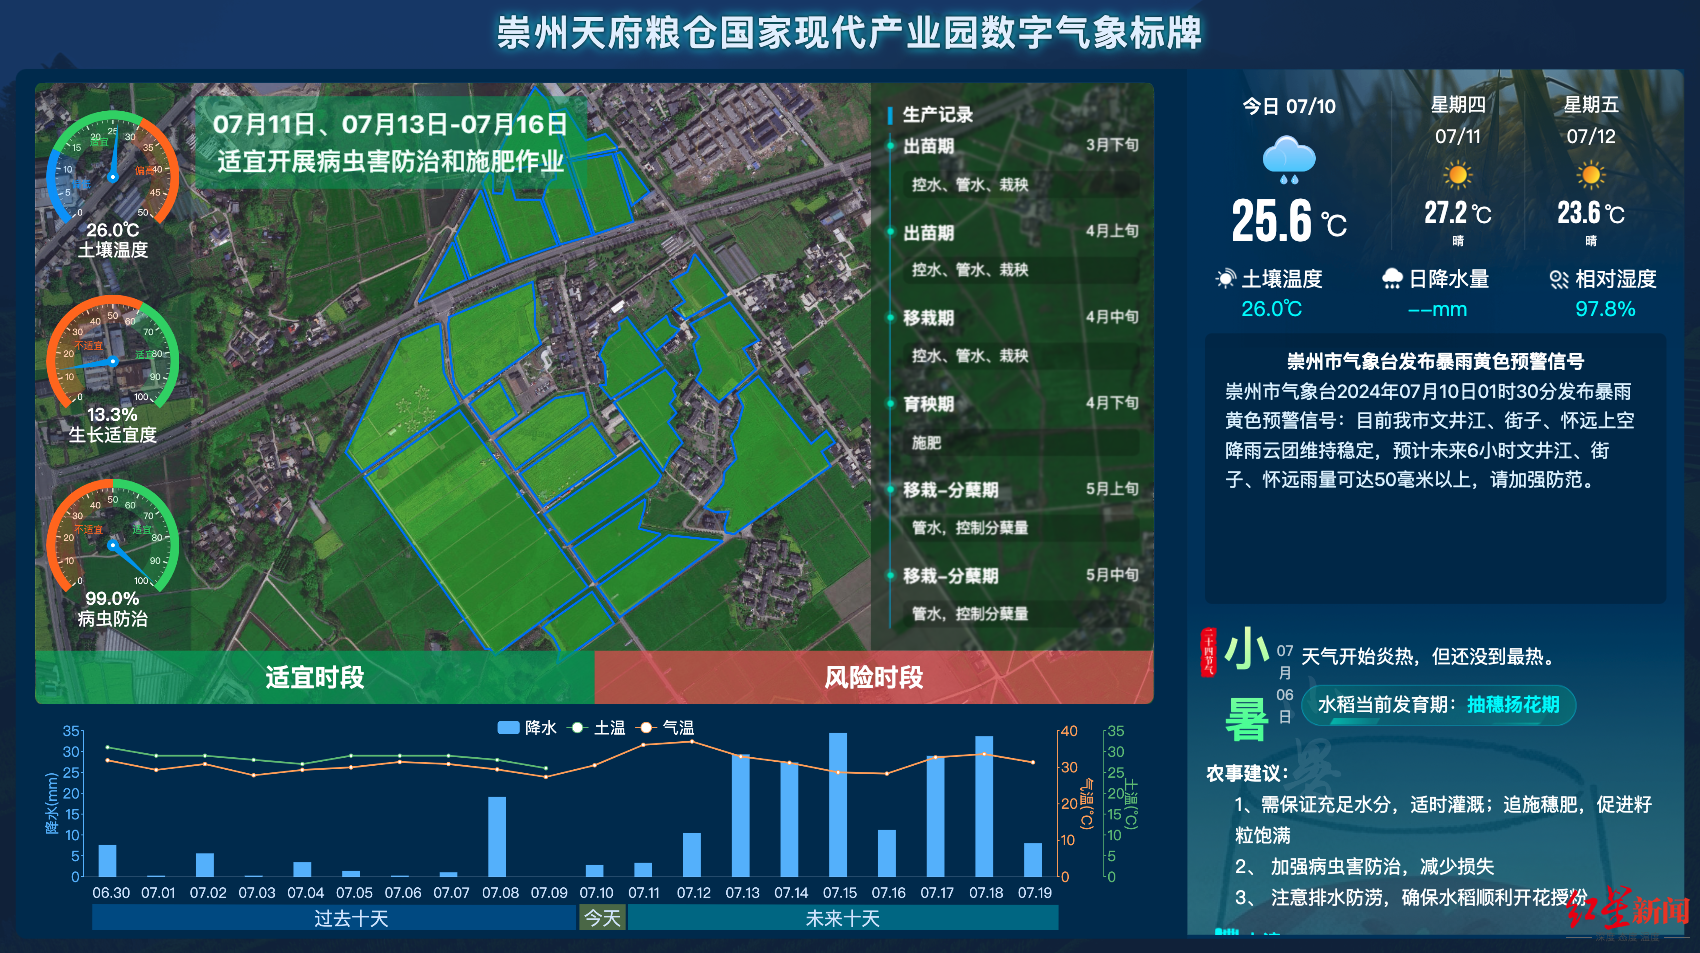Switch to the 风险时段 tab
The height and width of the screenshot is (953, 1700).
point(873,678)
